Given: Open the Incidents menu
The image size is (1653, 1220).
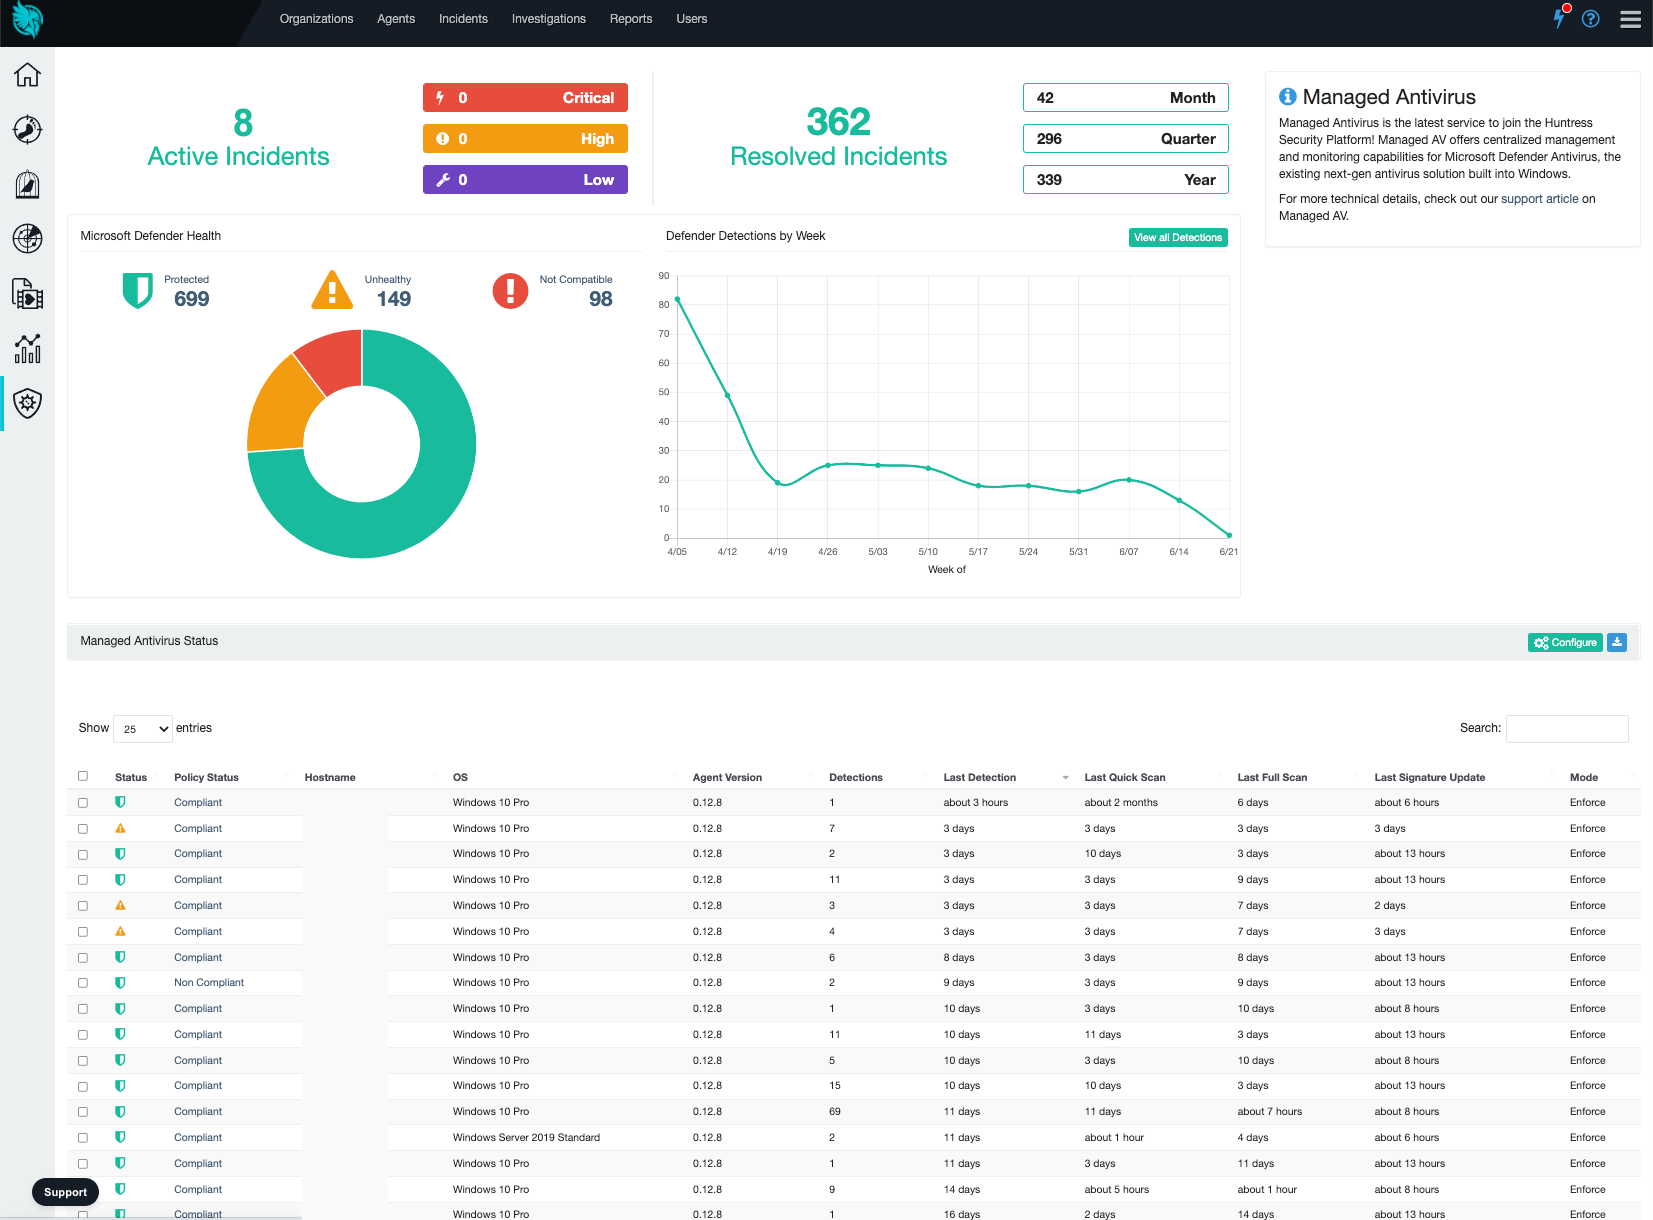Looking at the screenshot, I should [x=463, y=19].
